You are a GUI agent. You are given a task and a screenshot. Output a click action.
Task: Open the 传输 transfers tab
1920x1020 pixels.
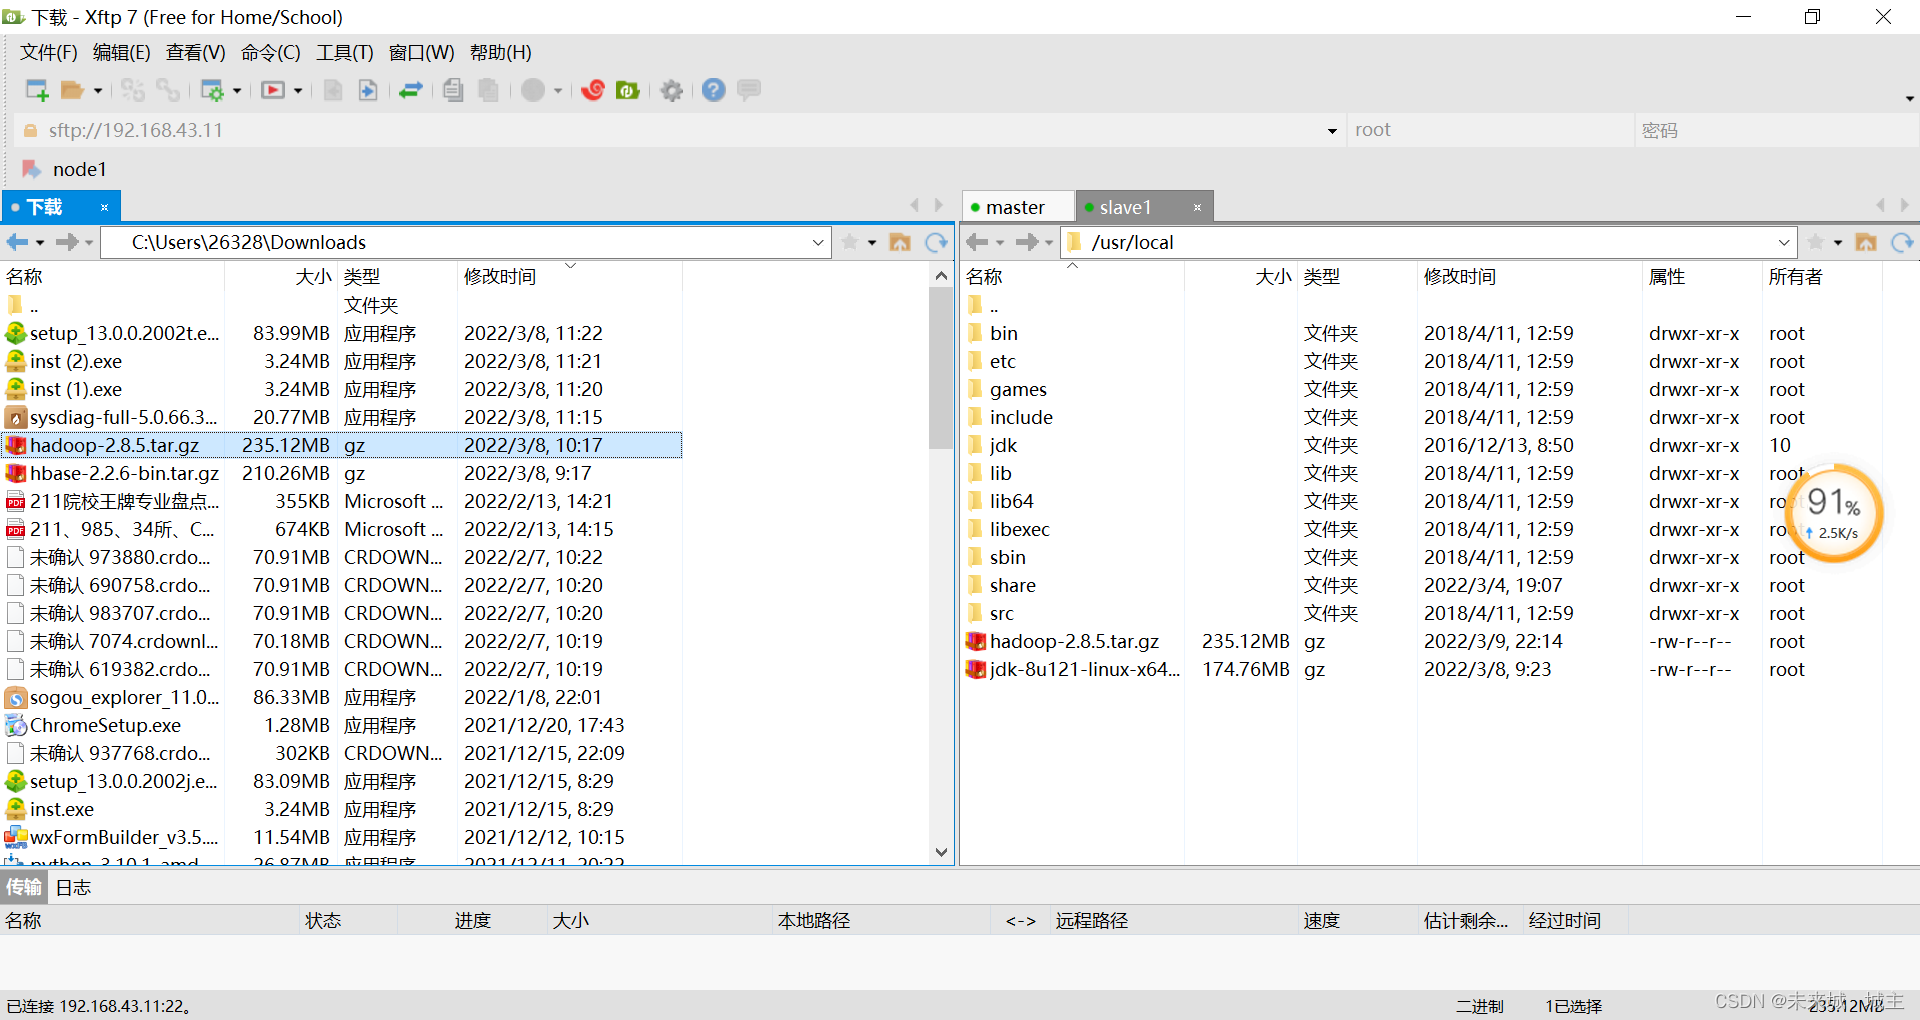tap(24, 887)
